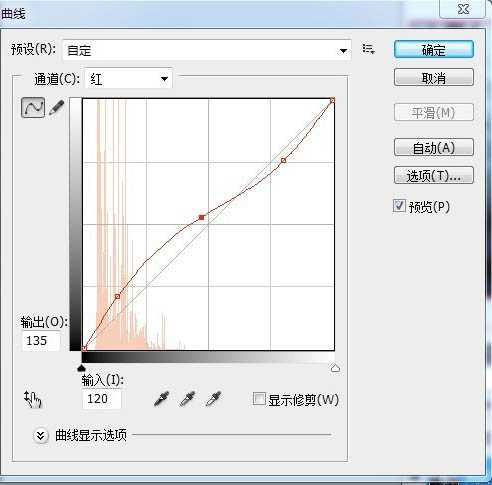Pick the black point eyedropper
The height and width of the screenshot is (485, 492).
click(x=162, y=399)
